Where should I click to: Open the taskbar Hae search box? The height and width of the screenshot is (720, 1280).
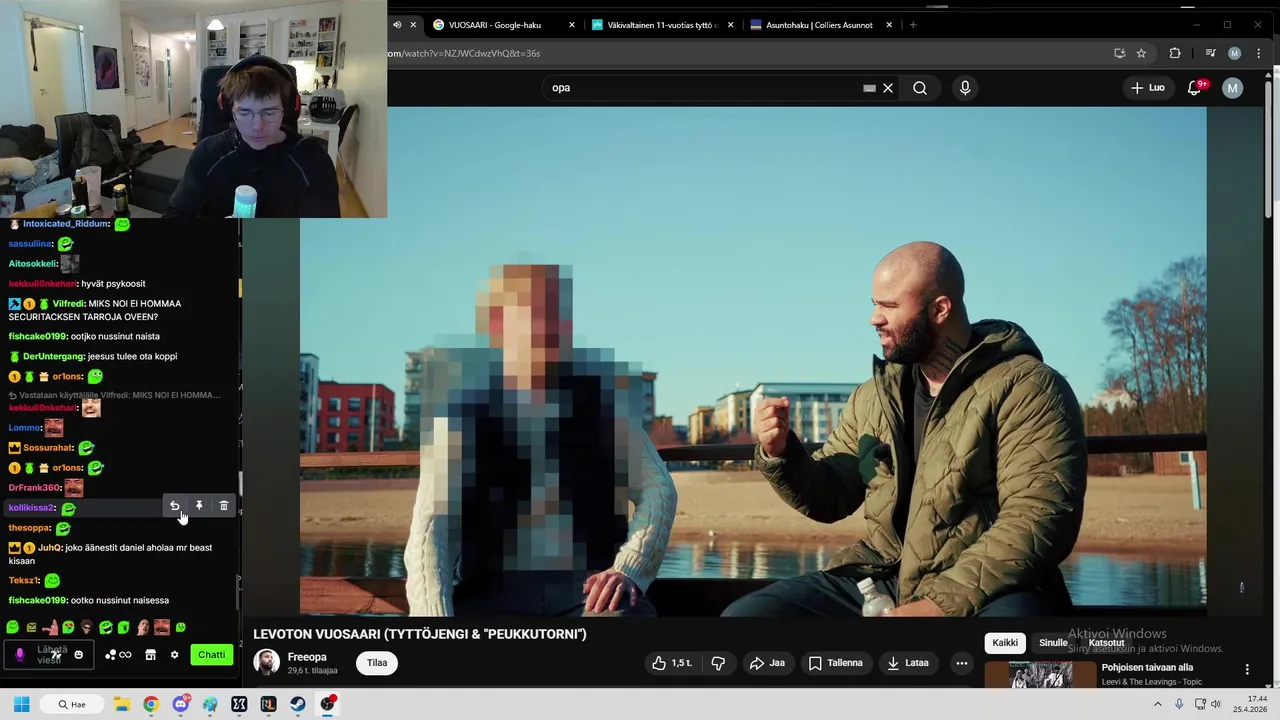72,704
